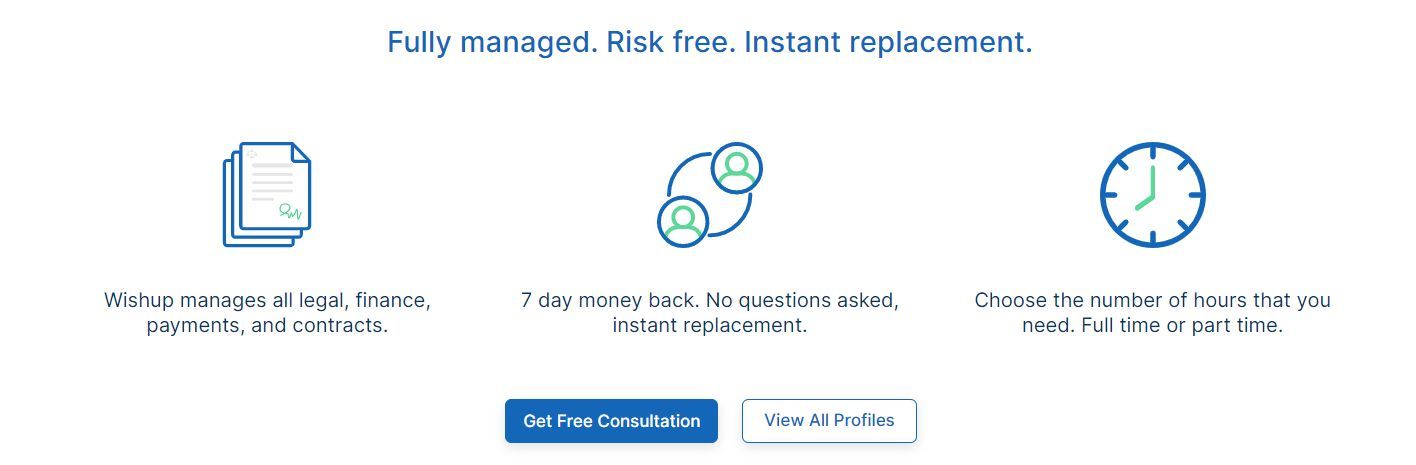Click the "payments, and contracts." text line
This screenshot has width=1416, height=465.
coord(267,326)
